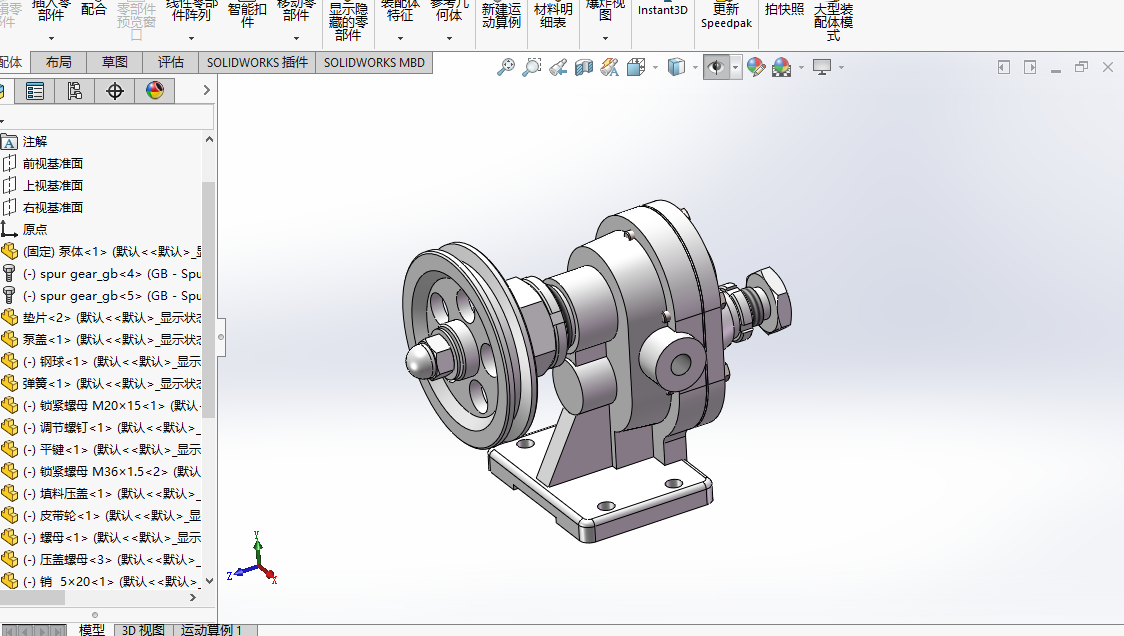
Task: Click the 新建运动算例 button
Action: pyautogui.click(x=501, y=15)
